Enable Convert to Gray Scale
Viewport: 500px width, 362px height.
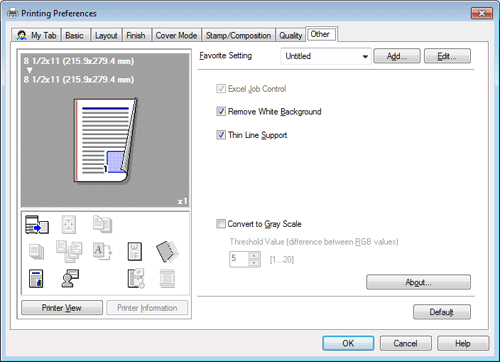coord(221,224)
